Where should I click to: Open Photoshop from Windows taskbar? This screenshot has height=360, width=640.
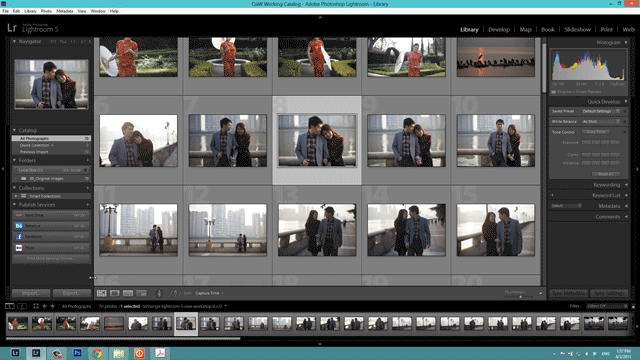pyautogui.click(x=77, y=353)
